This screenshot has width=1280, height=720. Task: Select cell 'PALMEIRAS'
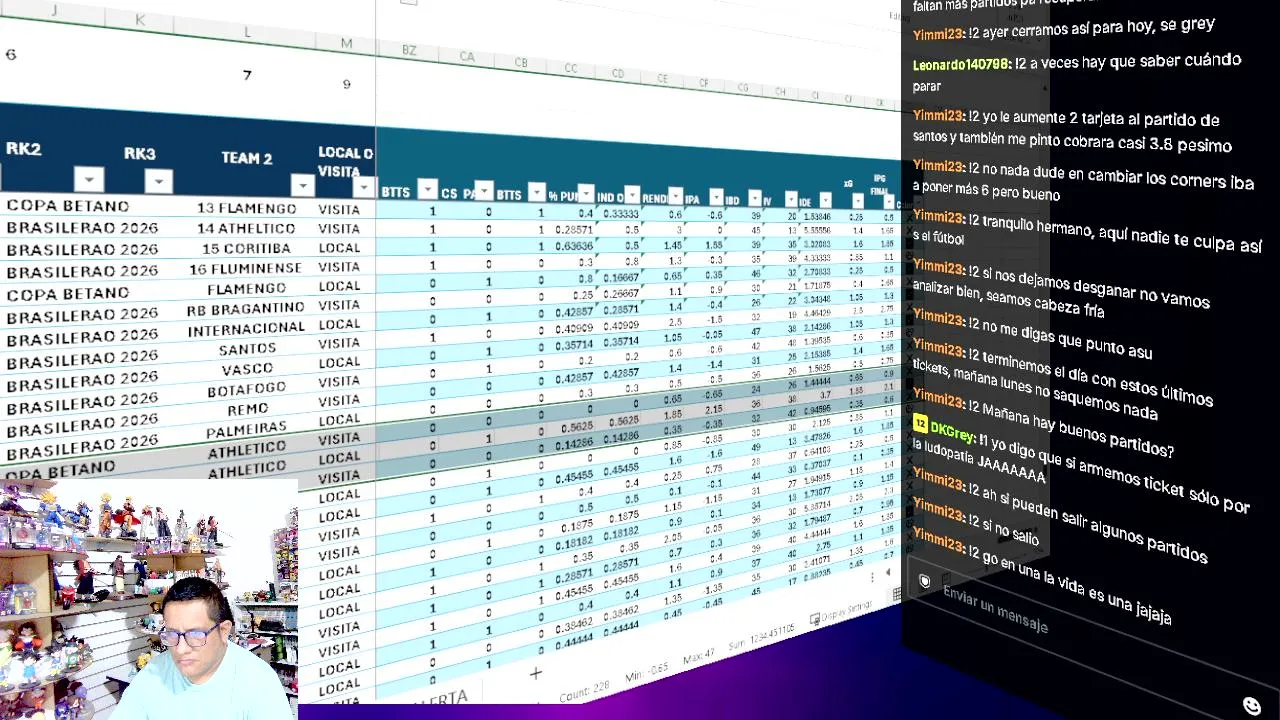[246, 431]
